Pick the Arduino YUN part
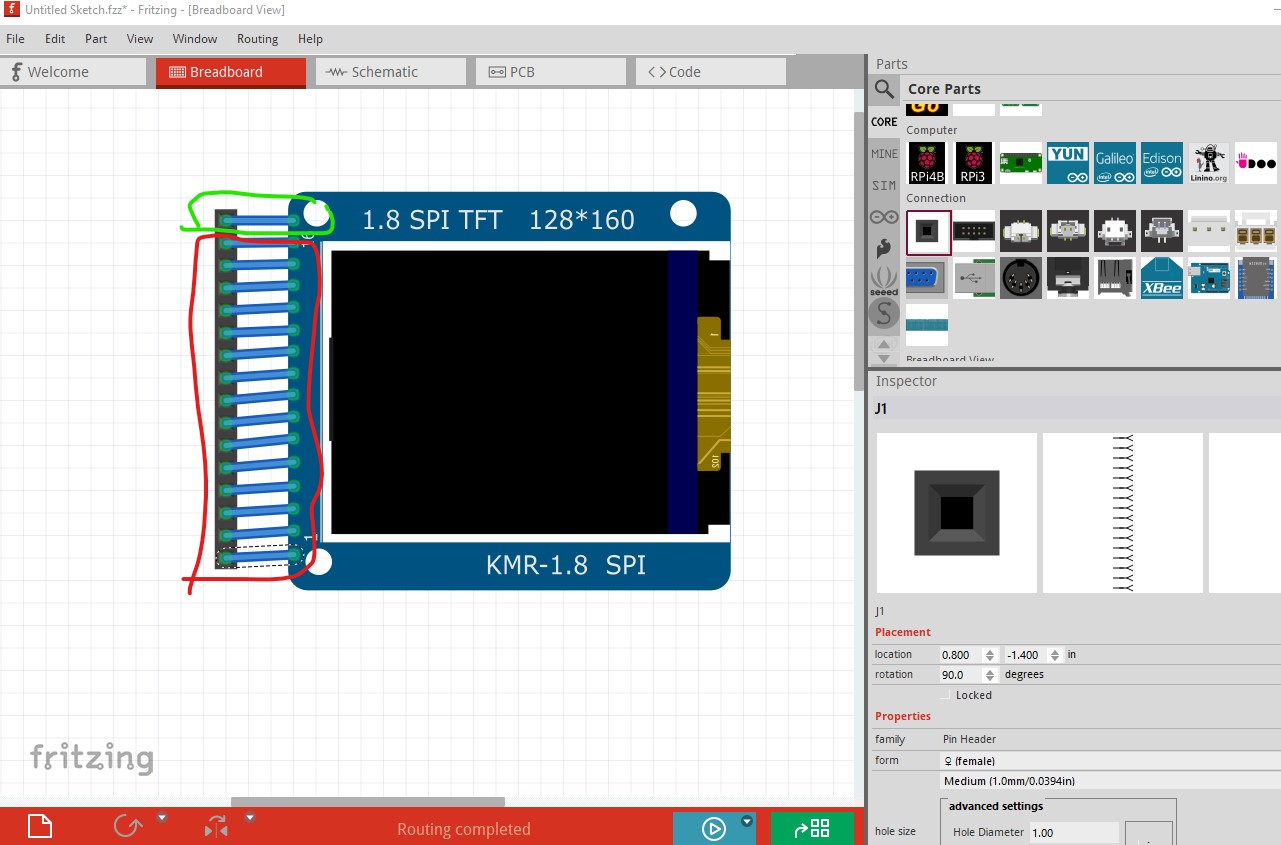 [x=1067, y=163]
